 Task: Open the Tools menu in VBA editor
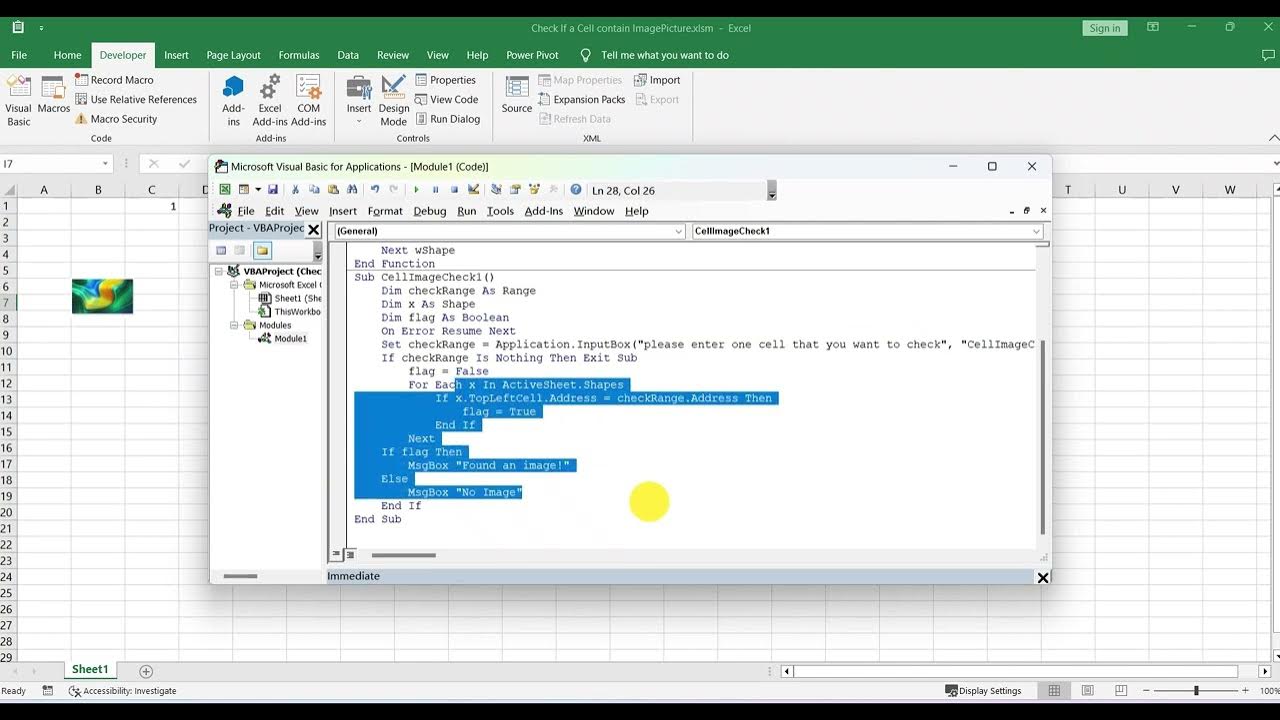500,211
